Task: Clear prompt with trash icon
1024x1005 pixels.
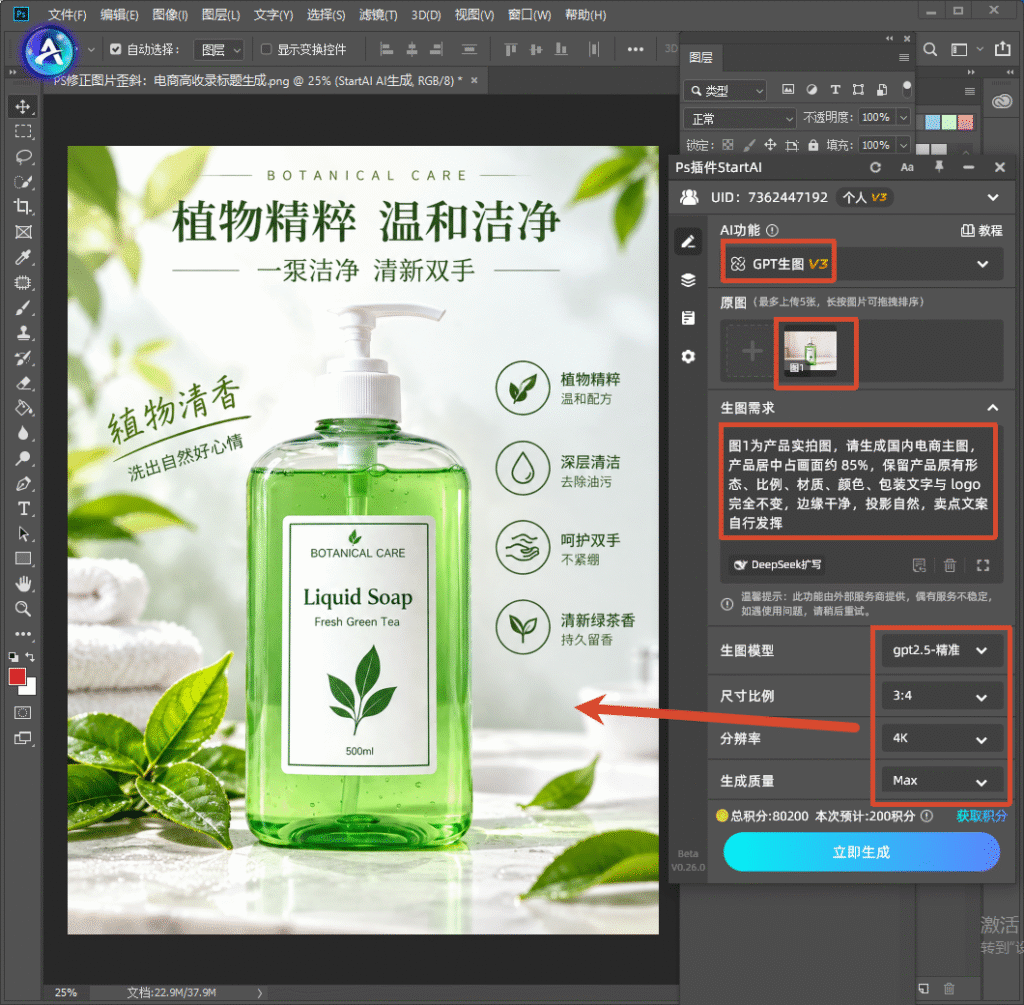Action: point(950,566)
